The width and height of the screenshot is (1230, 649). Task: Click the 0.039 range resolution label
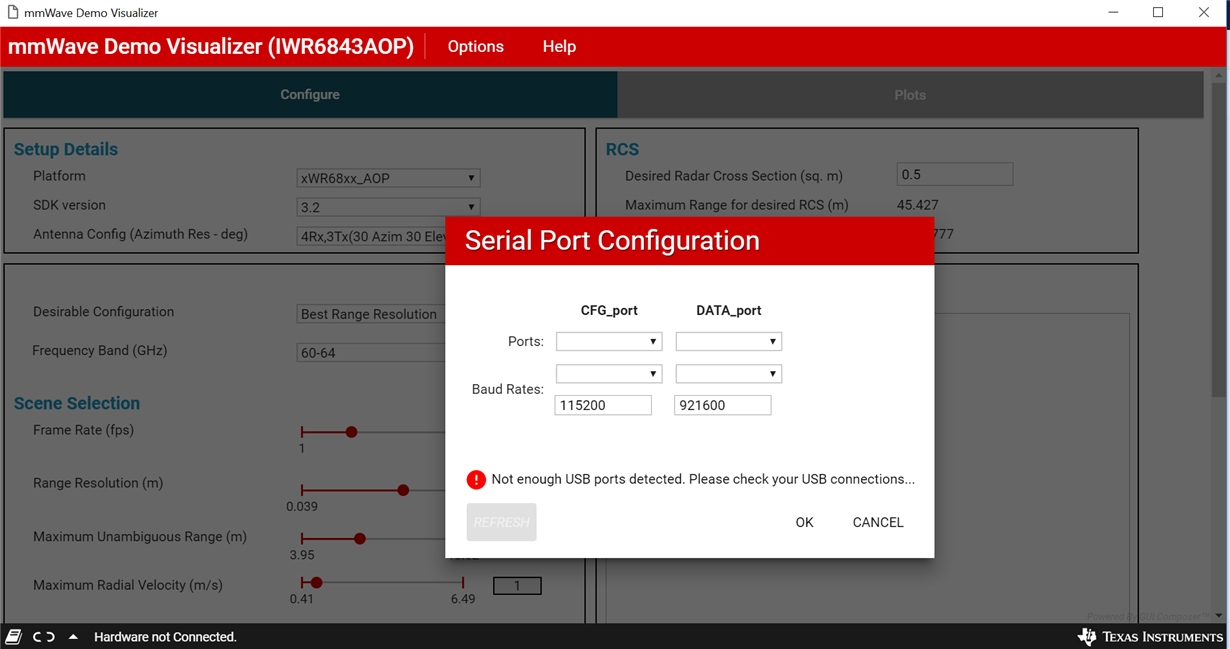pos(302,506)
